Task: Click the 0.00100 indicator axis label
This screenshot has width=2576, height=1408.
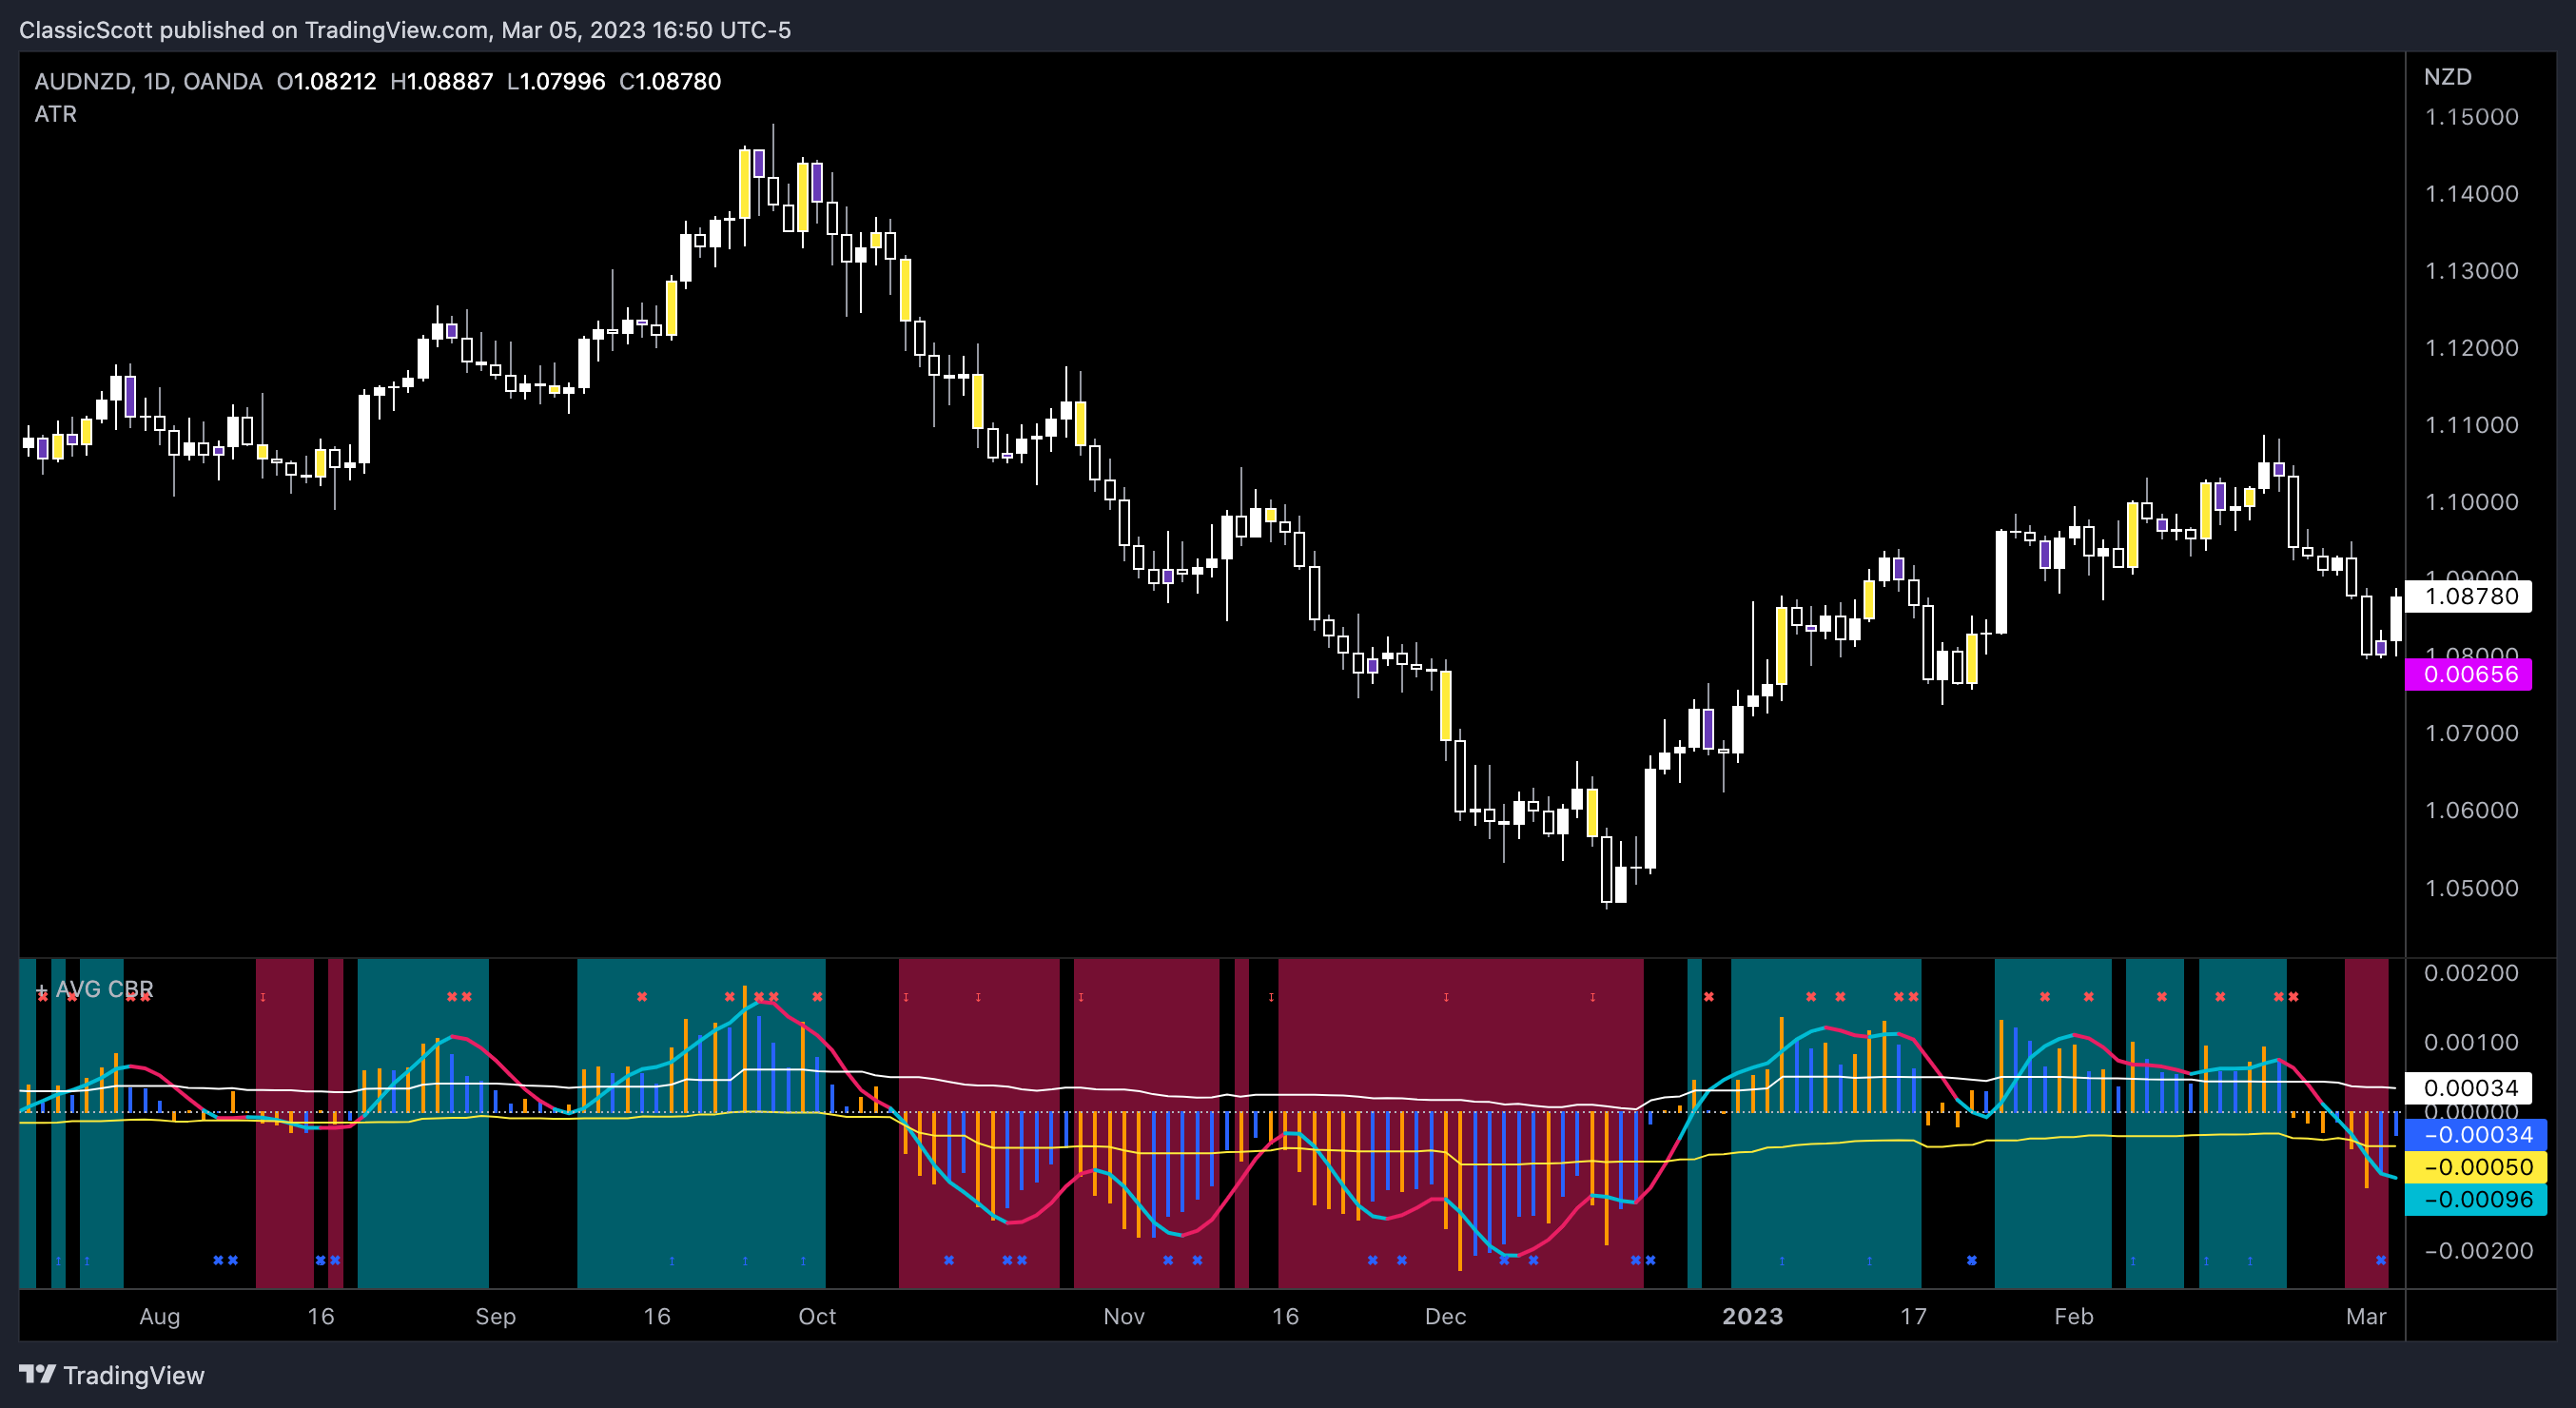Action: (x=2471, y=1043)
